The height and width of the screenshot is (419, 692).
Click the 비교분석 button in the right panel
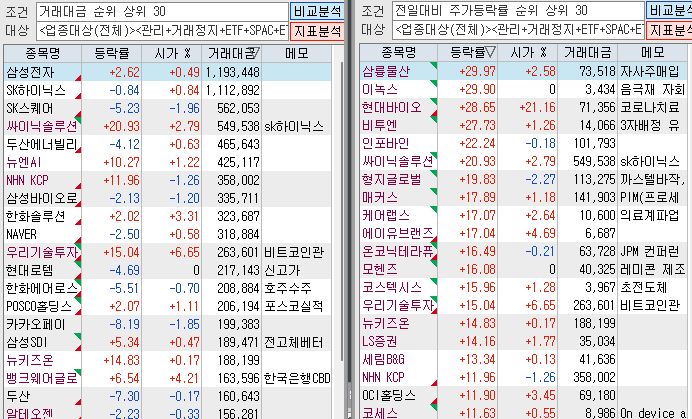[x=669, y=11]
